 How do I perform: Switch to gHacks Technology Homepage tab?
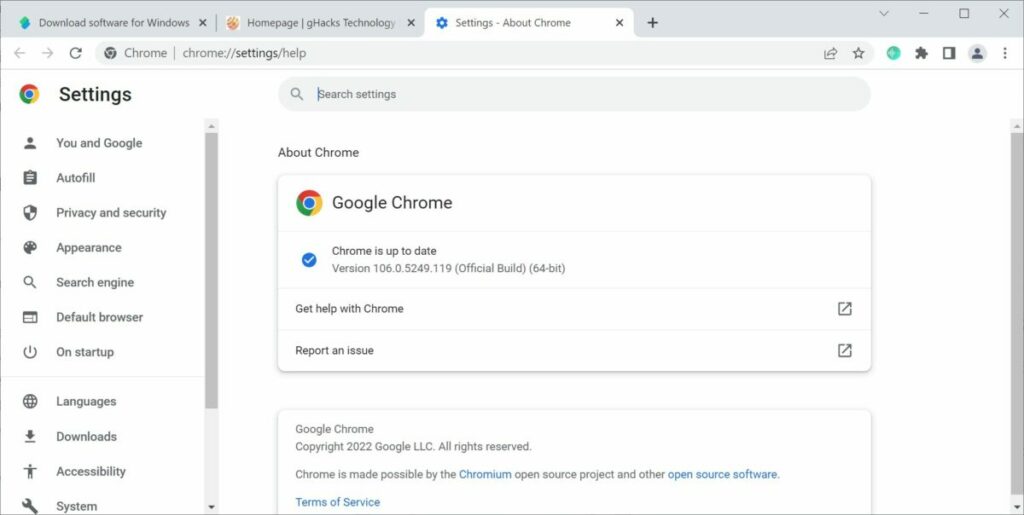320,23
